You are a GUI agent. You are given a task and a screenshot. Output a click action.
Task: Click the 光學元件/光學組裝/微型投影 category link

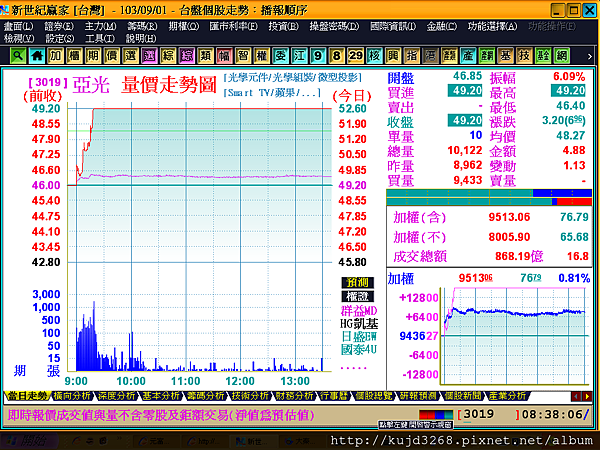(293, 78)
